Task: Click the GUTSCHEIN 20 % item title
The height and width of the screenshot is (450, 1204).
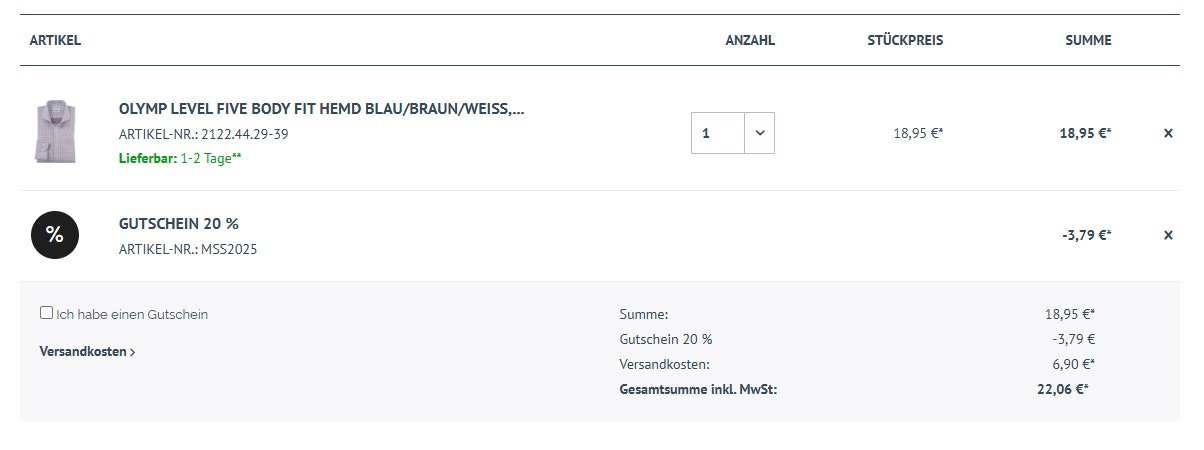Action: tap(178, 224)
